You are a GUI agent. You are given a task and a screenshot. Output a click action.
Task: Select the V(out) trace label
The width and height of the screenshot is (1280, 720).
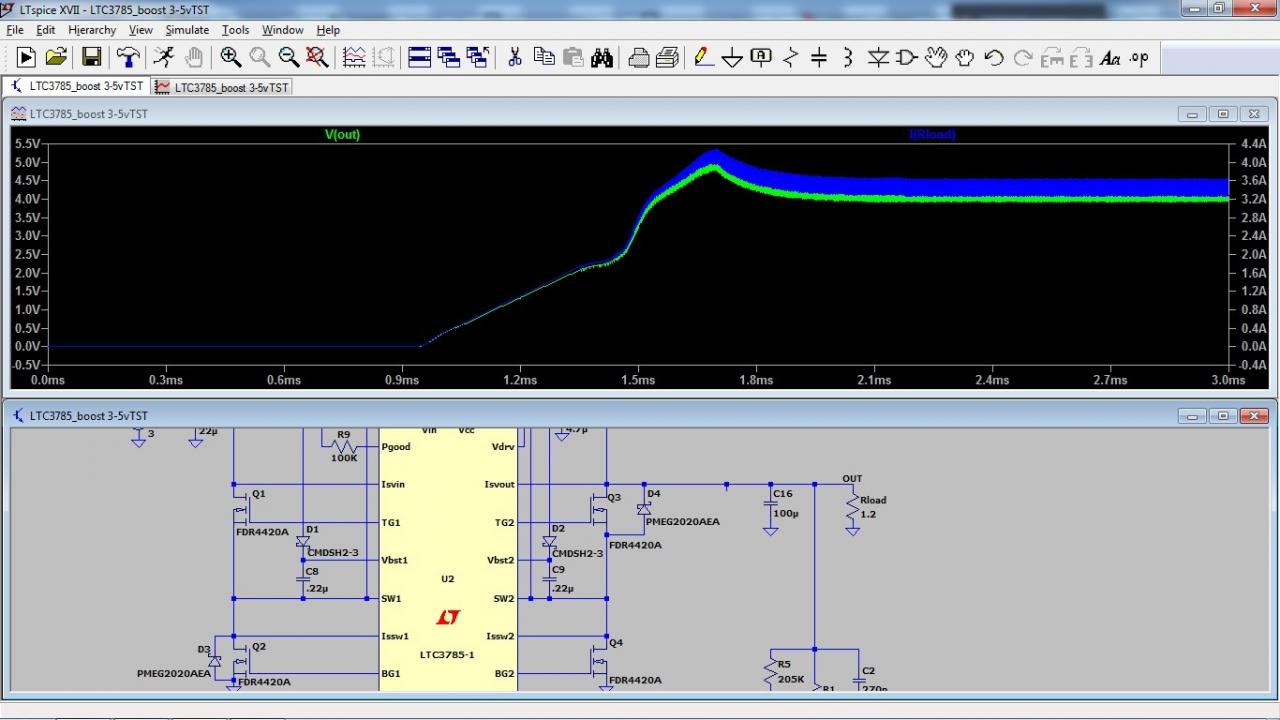tap(342, 134)
